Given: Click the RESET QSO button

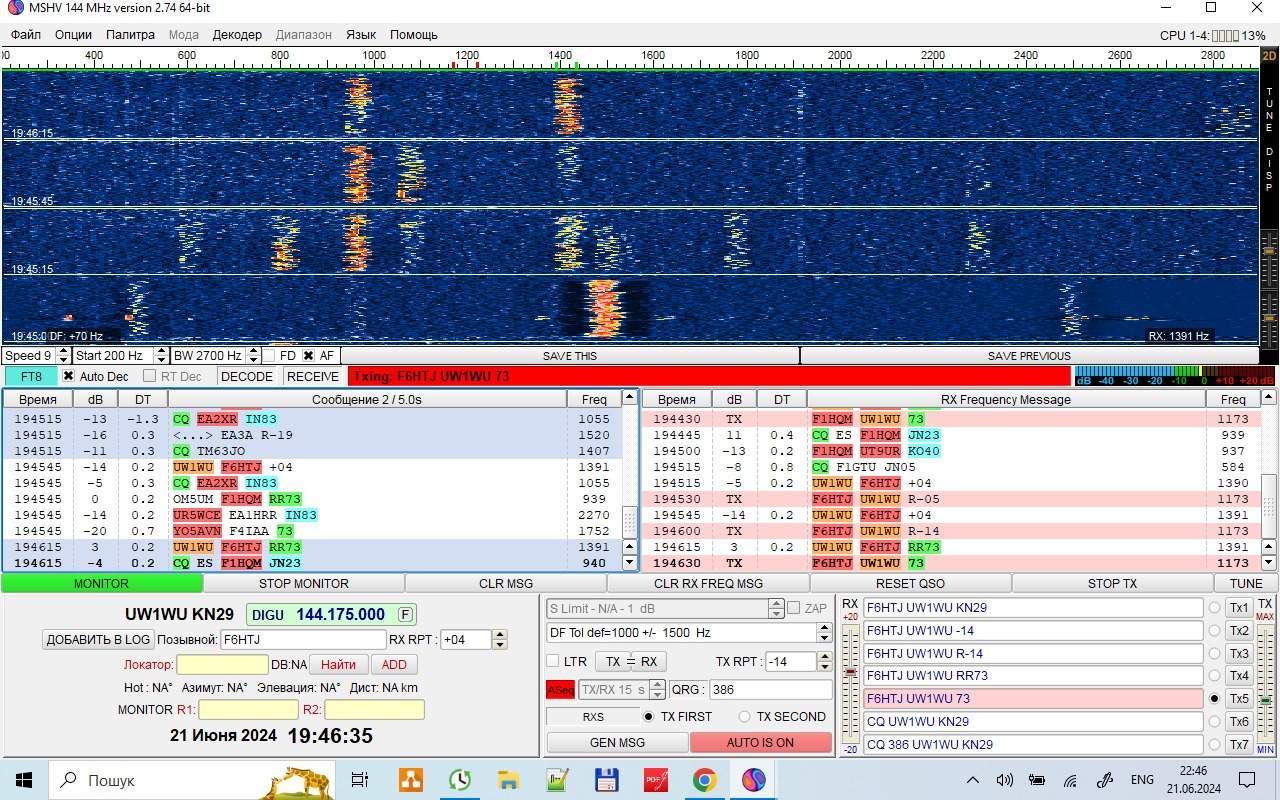Looking at the screenshot, I should click(x=910, y=583).
